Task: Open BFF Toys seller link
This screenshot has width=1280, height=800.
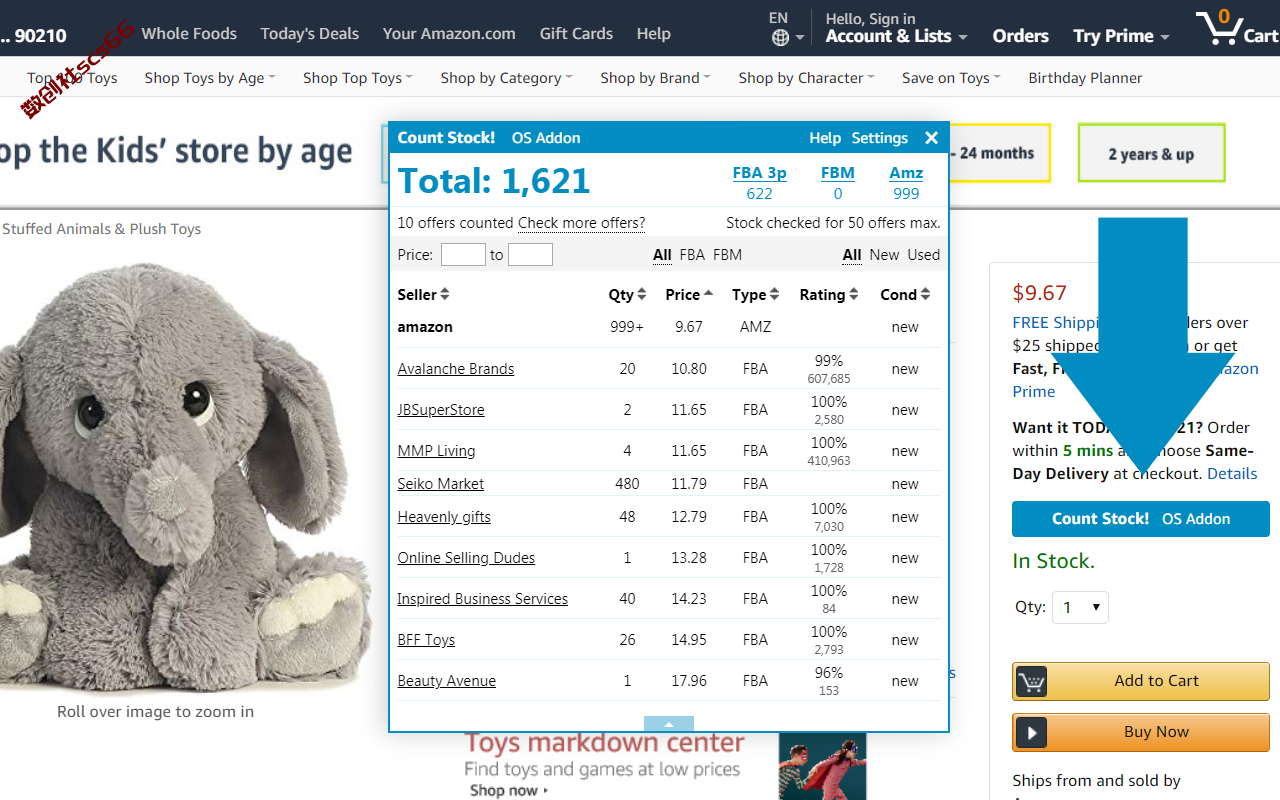Action: click(426, 640)
